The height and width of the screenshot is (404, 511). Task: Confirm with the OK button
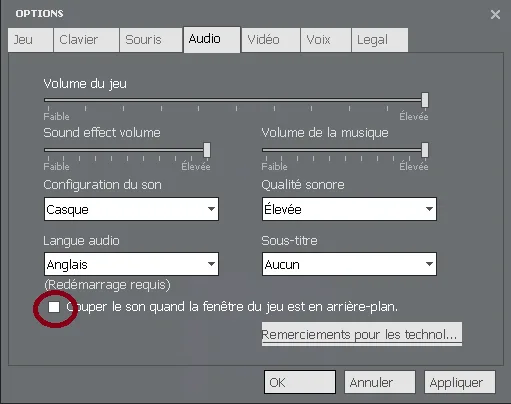pos(300,382)
